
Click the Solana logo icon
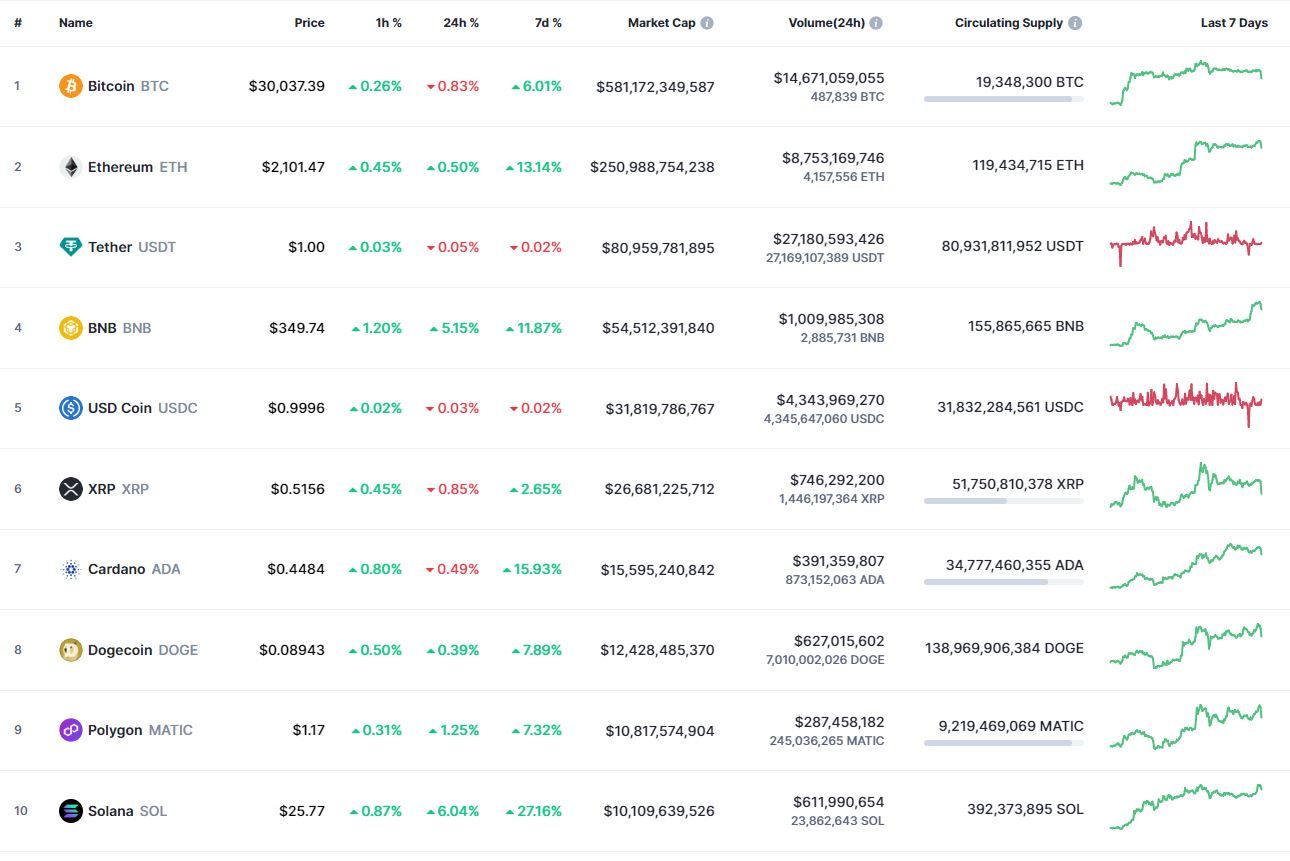pos(70,811)
